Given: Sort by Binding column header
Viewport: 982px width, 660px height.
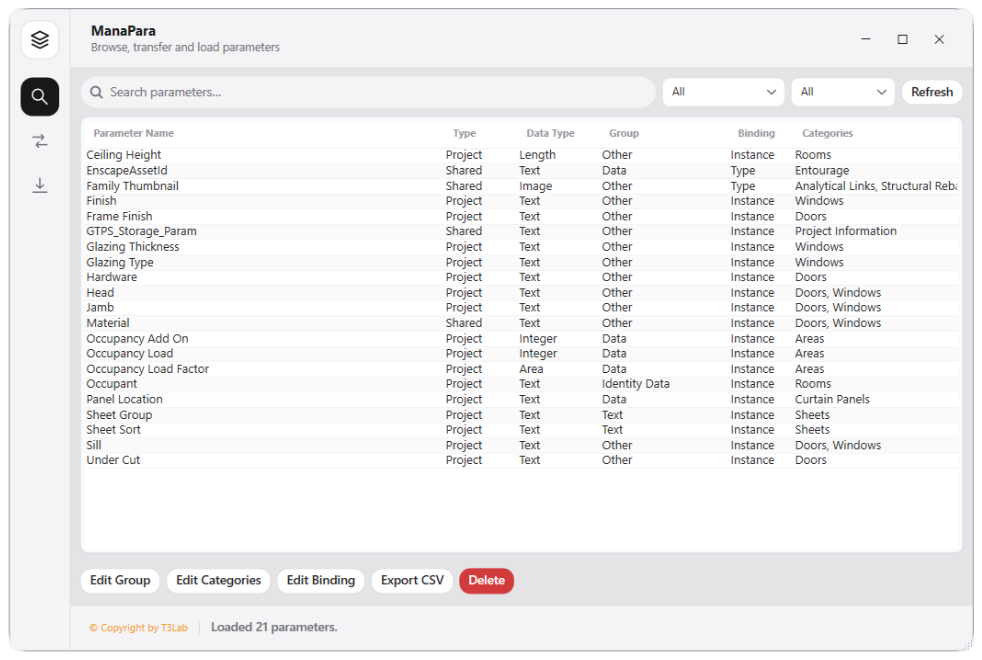Looking at the screenshot, I should 756,133.
